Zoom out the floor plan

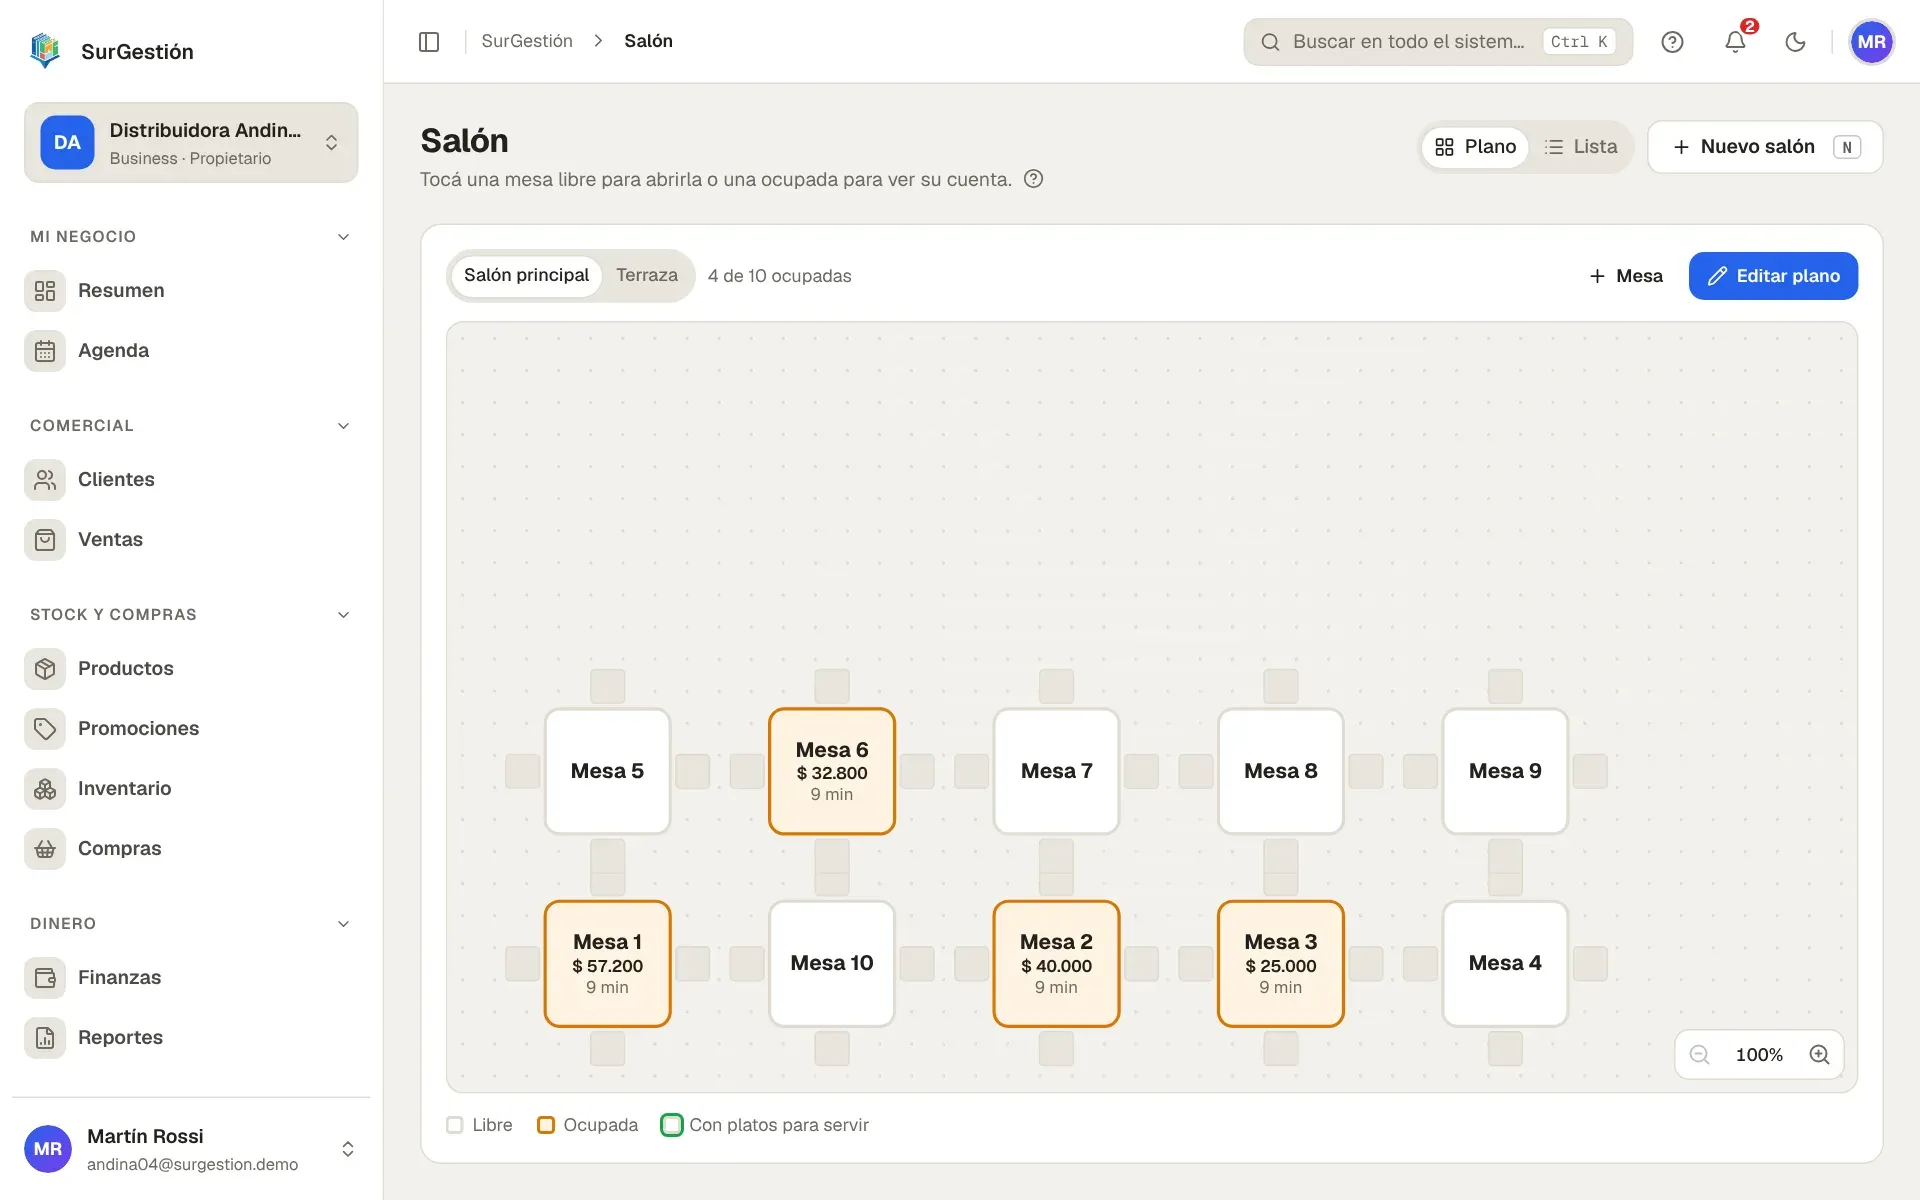point(1699,1055)
